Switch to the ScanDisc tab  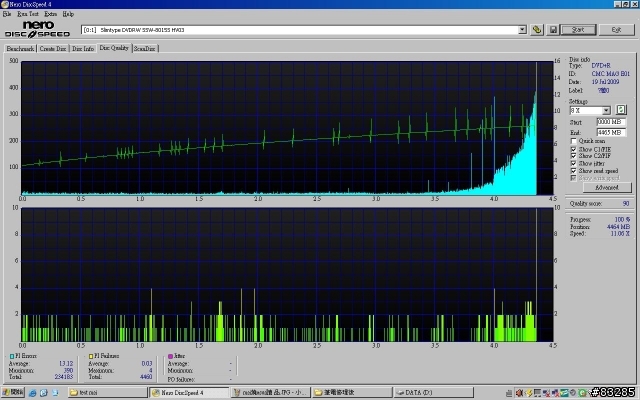(145, 49)
